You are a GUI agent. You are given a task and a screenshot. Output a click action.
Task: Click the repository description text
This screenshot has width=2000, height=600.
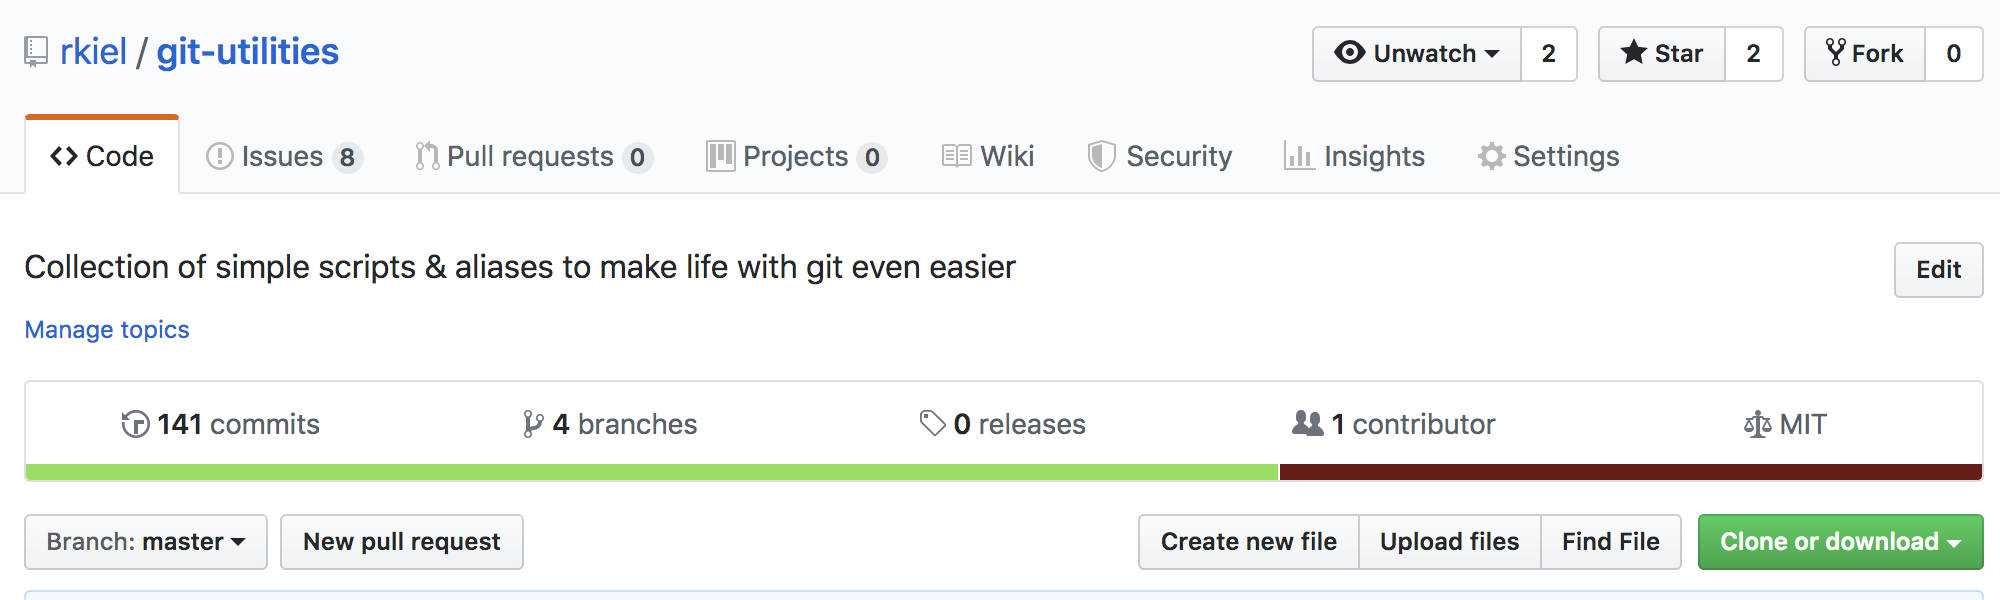click(x=520, y=268)
